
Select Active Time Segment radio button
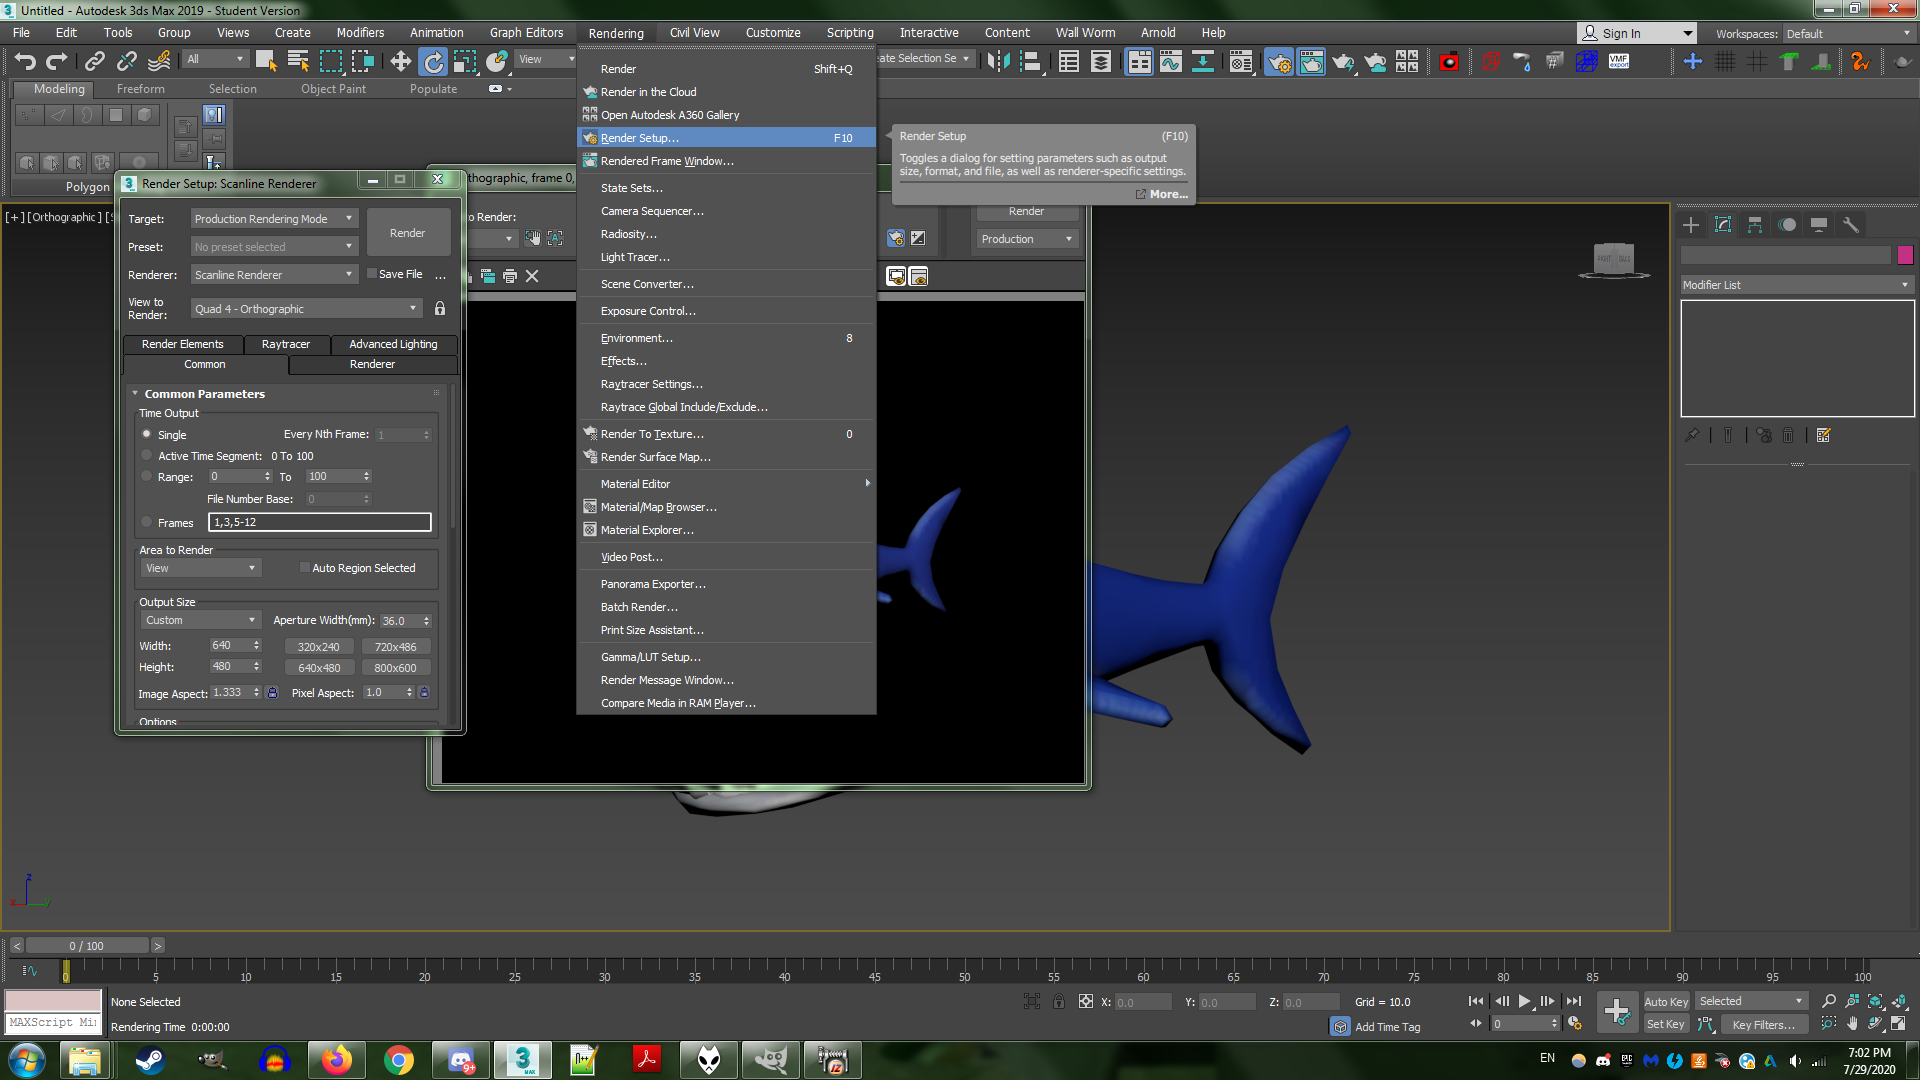pyautogui.click(x=147, y=455)
